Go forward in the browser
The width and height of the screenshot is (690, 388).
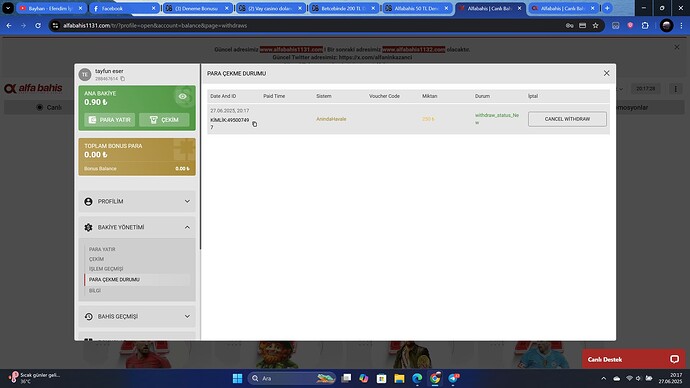point(23,26)
